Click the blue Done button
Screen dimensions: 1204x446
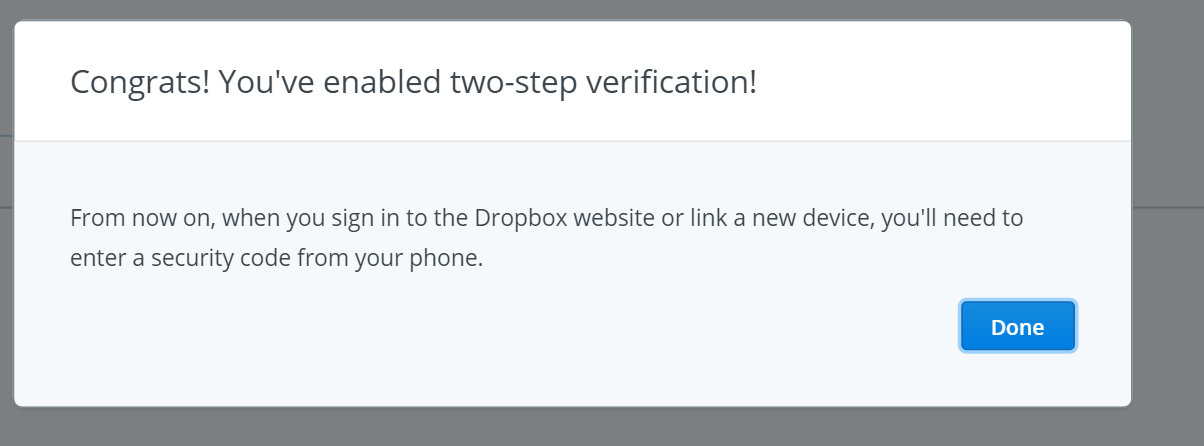coord(1018,327)
